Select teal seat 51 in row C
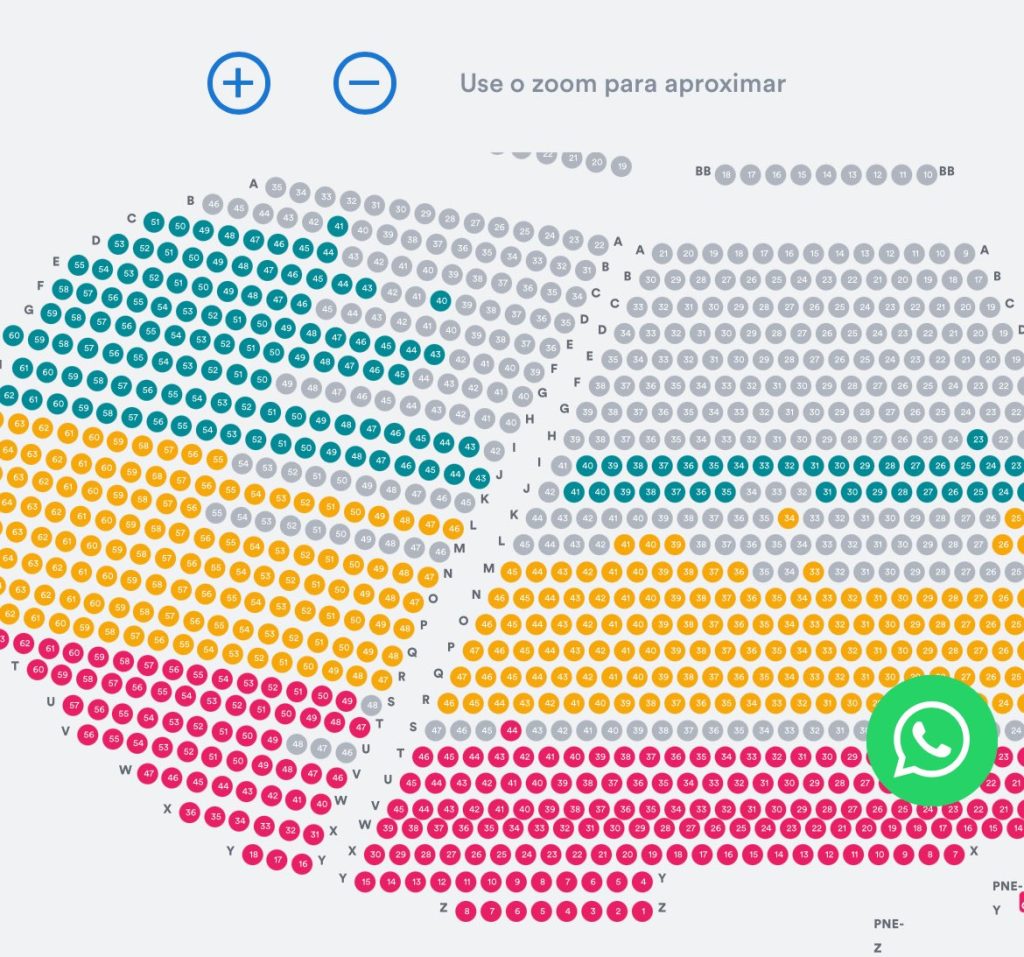The height and width of the screenshot is (957, 1024). [153, 222]
